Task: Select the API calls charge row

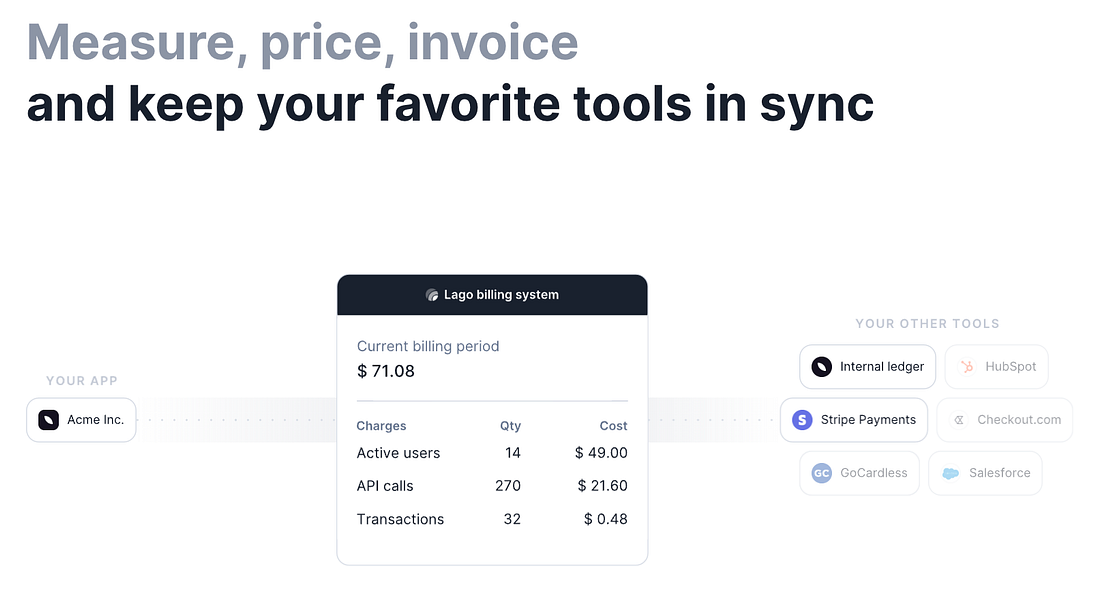Action: coord(492,486)
